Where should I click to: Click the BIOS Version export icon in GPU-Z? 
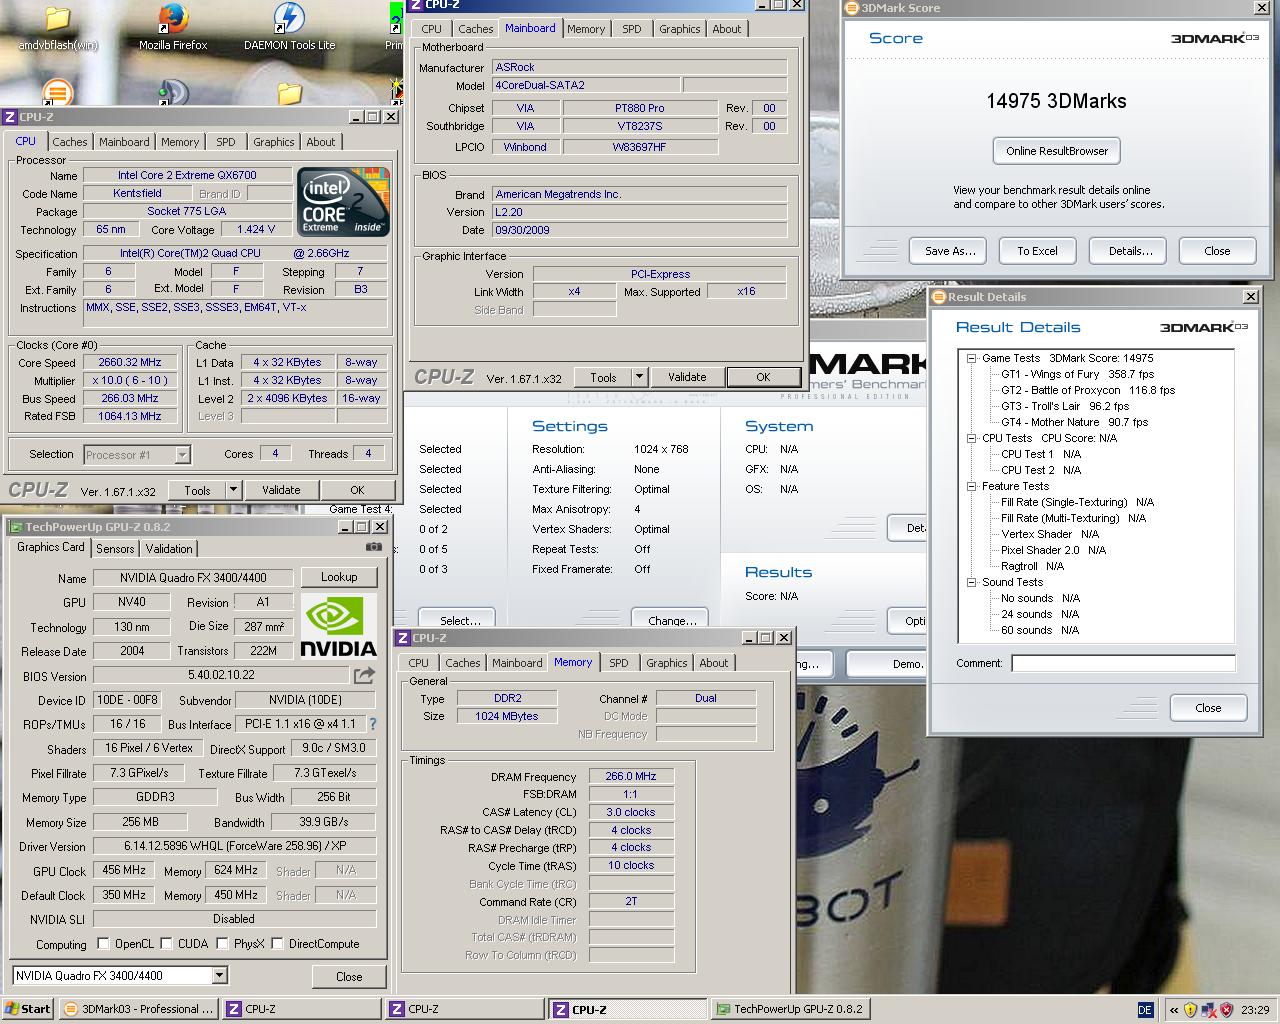pos(364,676)
